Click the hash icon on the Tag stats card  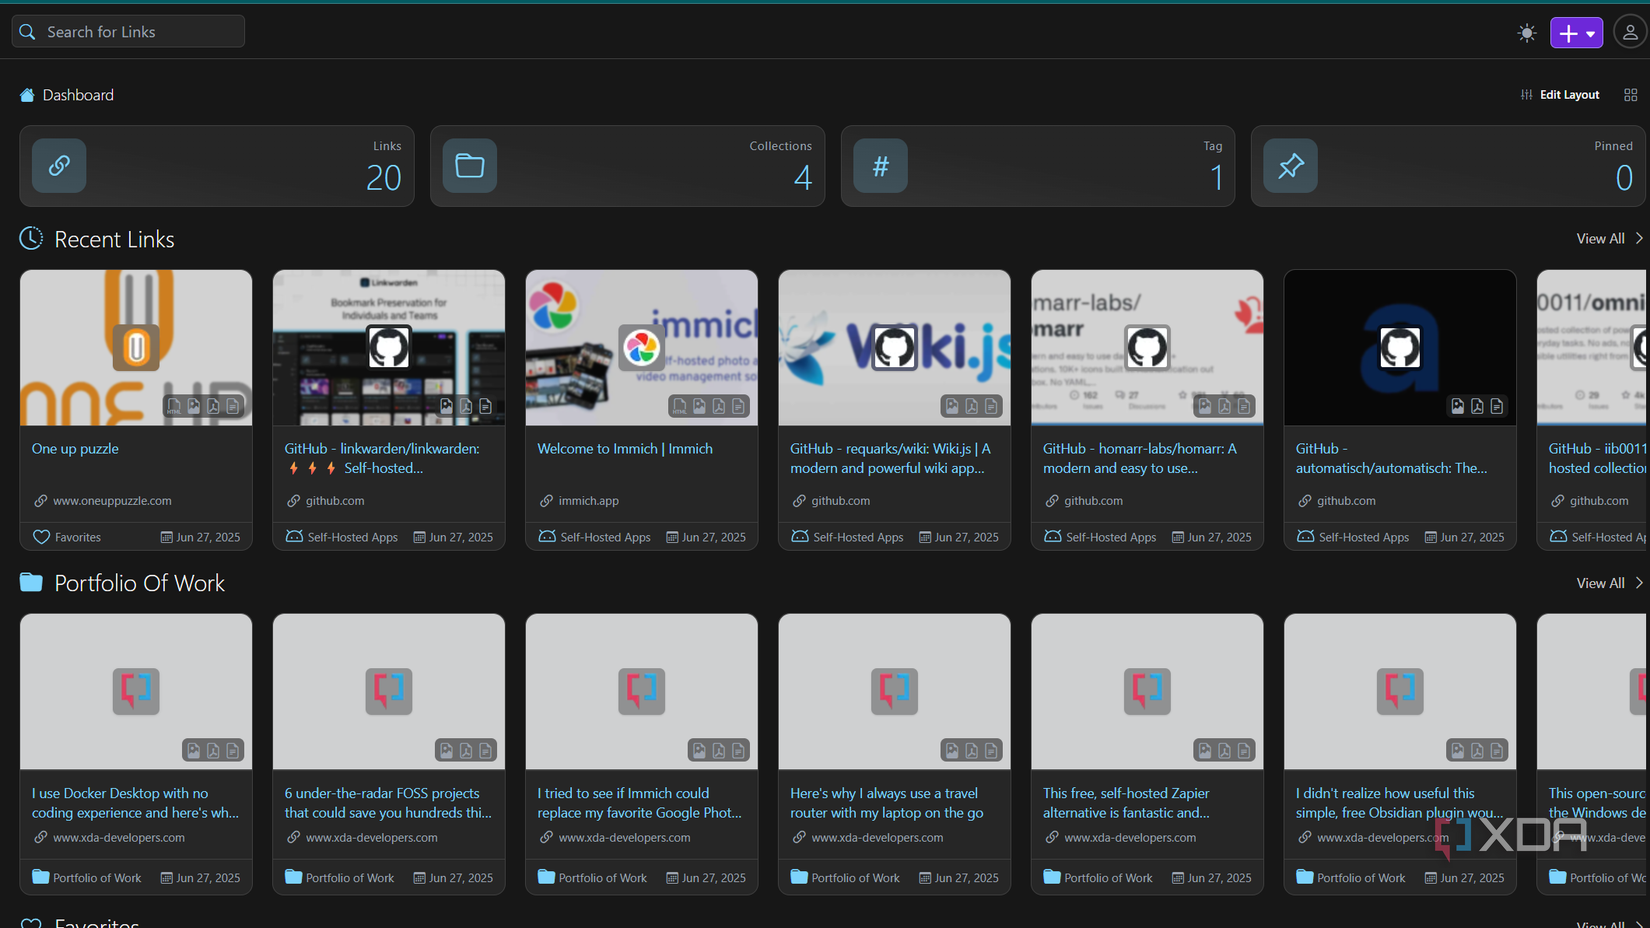pos(880,166)
